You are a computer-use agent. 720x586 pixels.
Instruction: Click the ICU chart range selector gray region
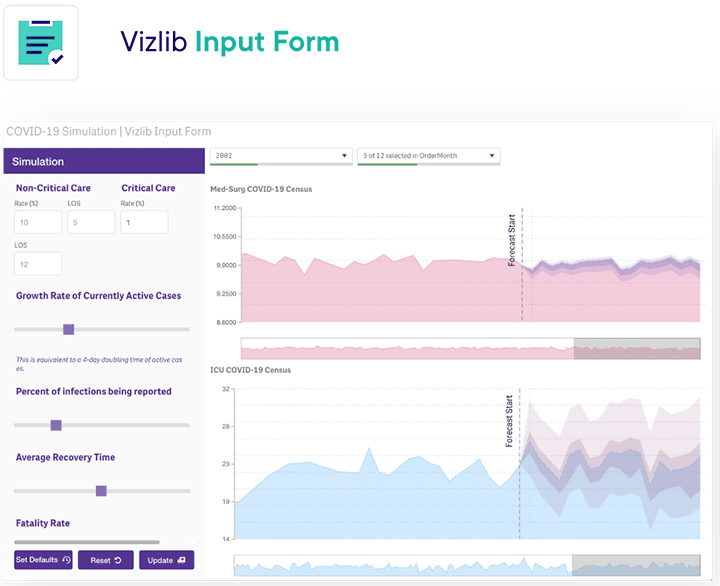coord(636,565)
